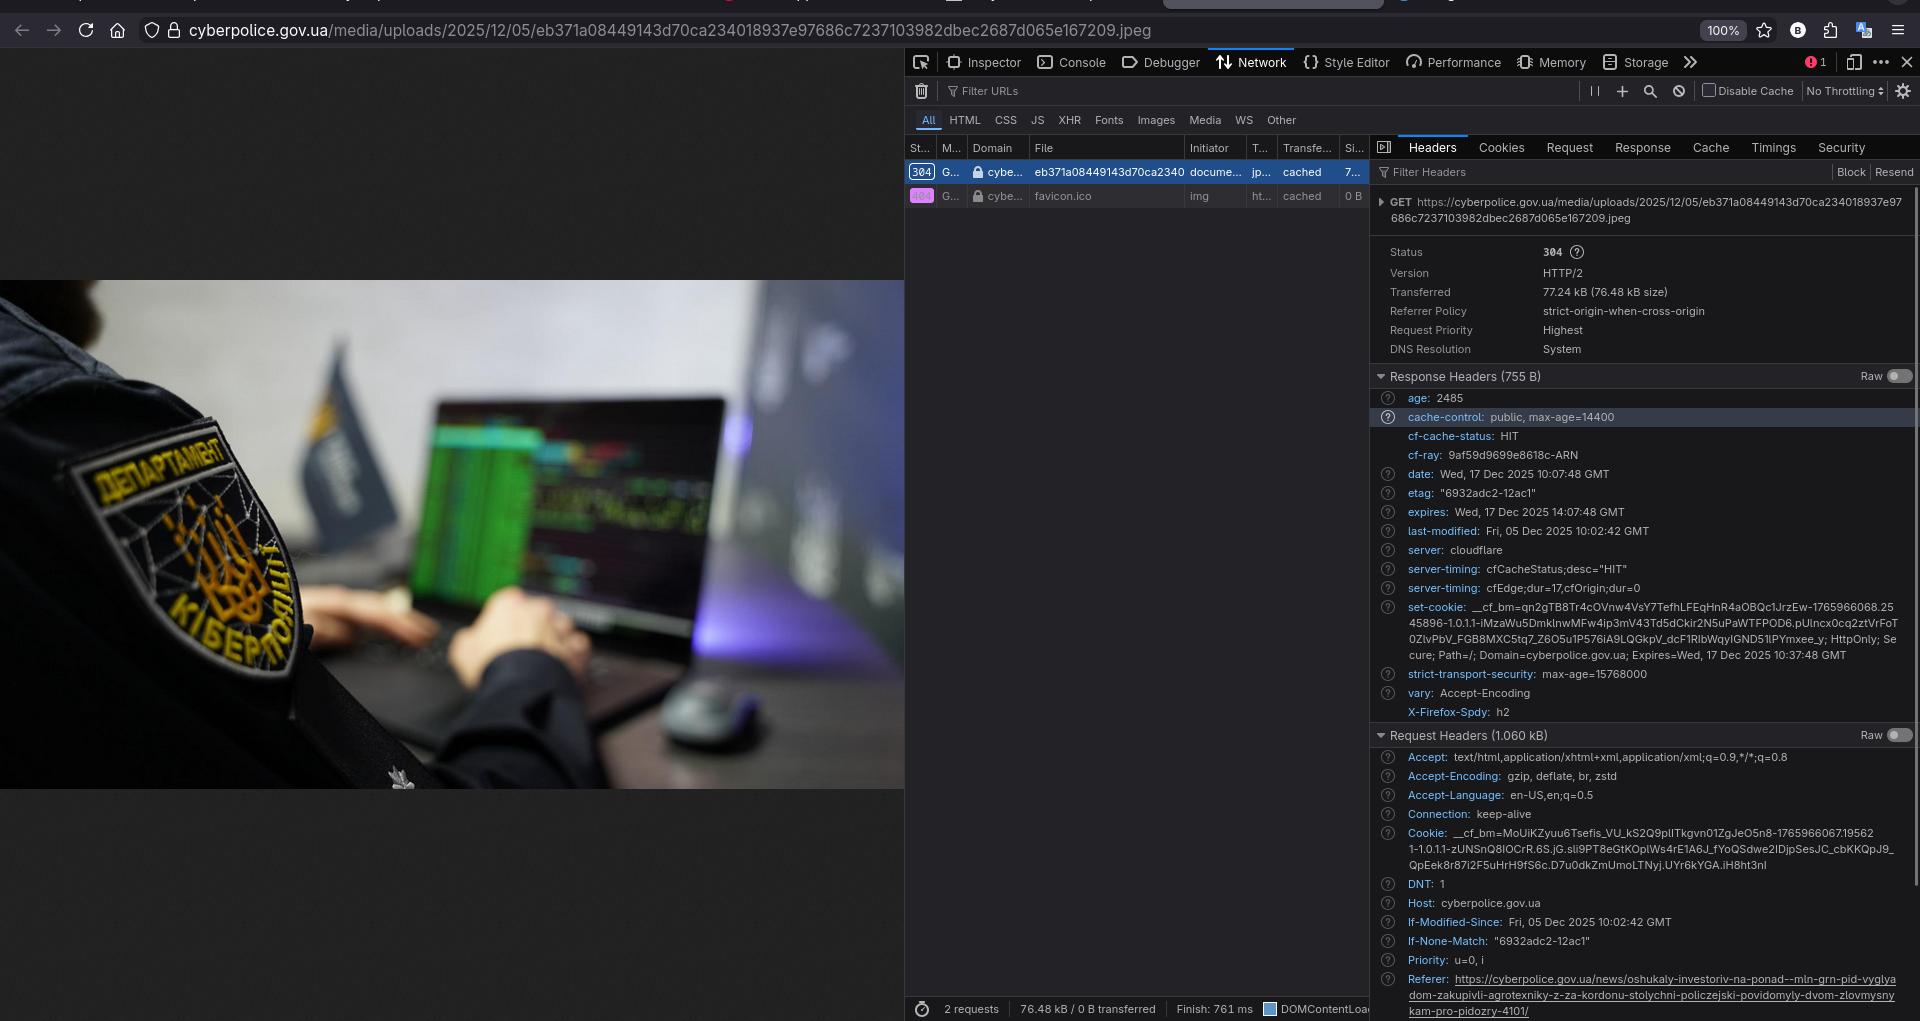The height and width of the screenshot is (1021, 1920).
Task: Hide the network details pane toggle icon
Action: (x=1384, y=147)
